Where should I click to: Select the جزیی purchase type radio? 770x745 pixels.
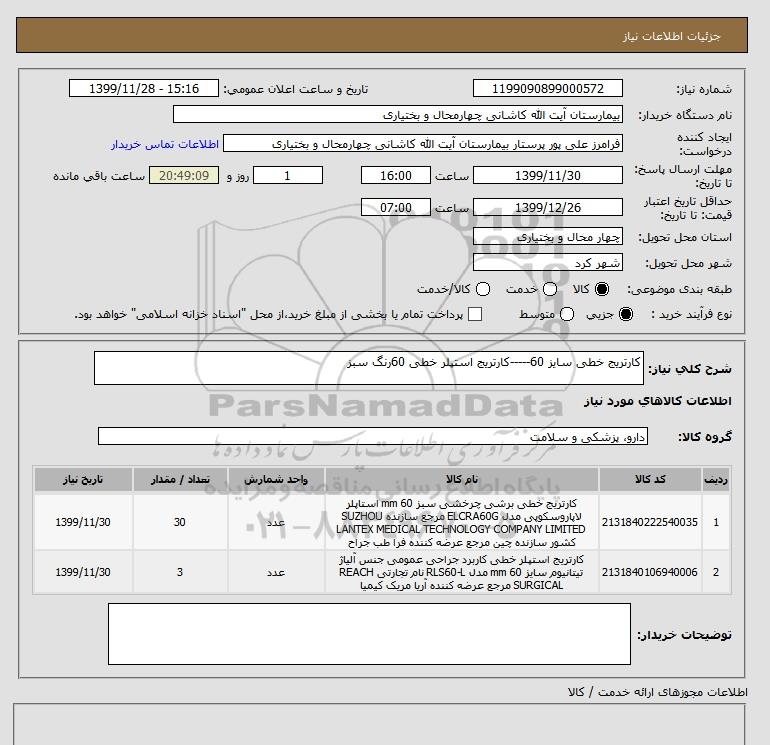[x=626, y=314]
